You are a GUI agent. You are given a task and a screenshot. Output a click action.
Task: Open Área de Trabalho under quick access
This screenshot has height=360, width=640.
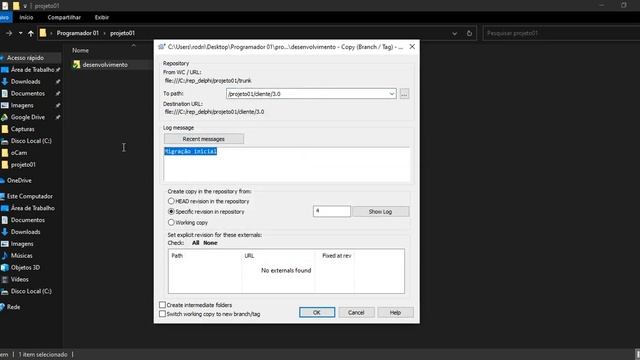(x=32, y=69)
